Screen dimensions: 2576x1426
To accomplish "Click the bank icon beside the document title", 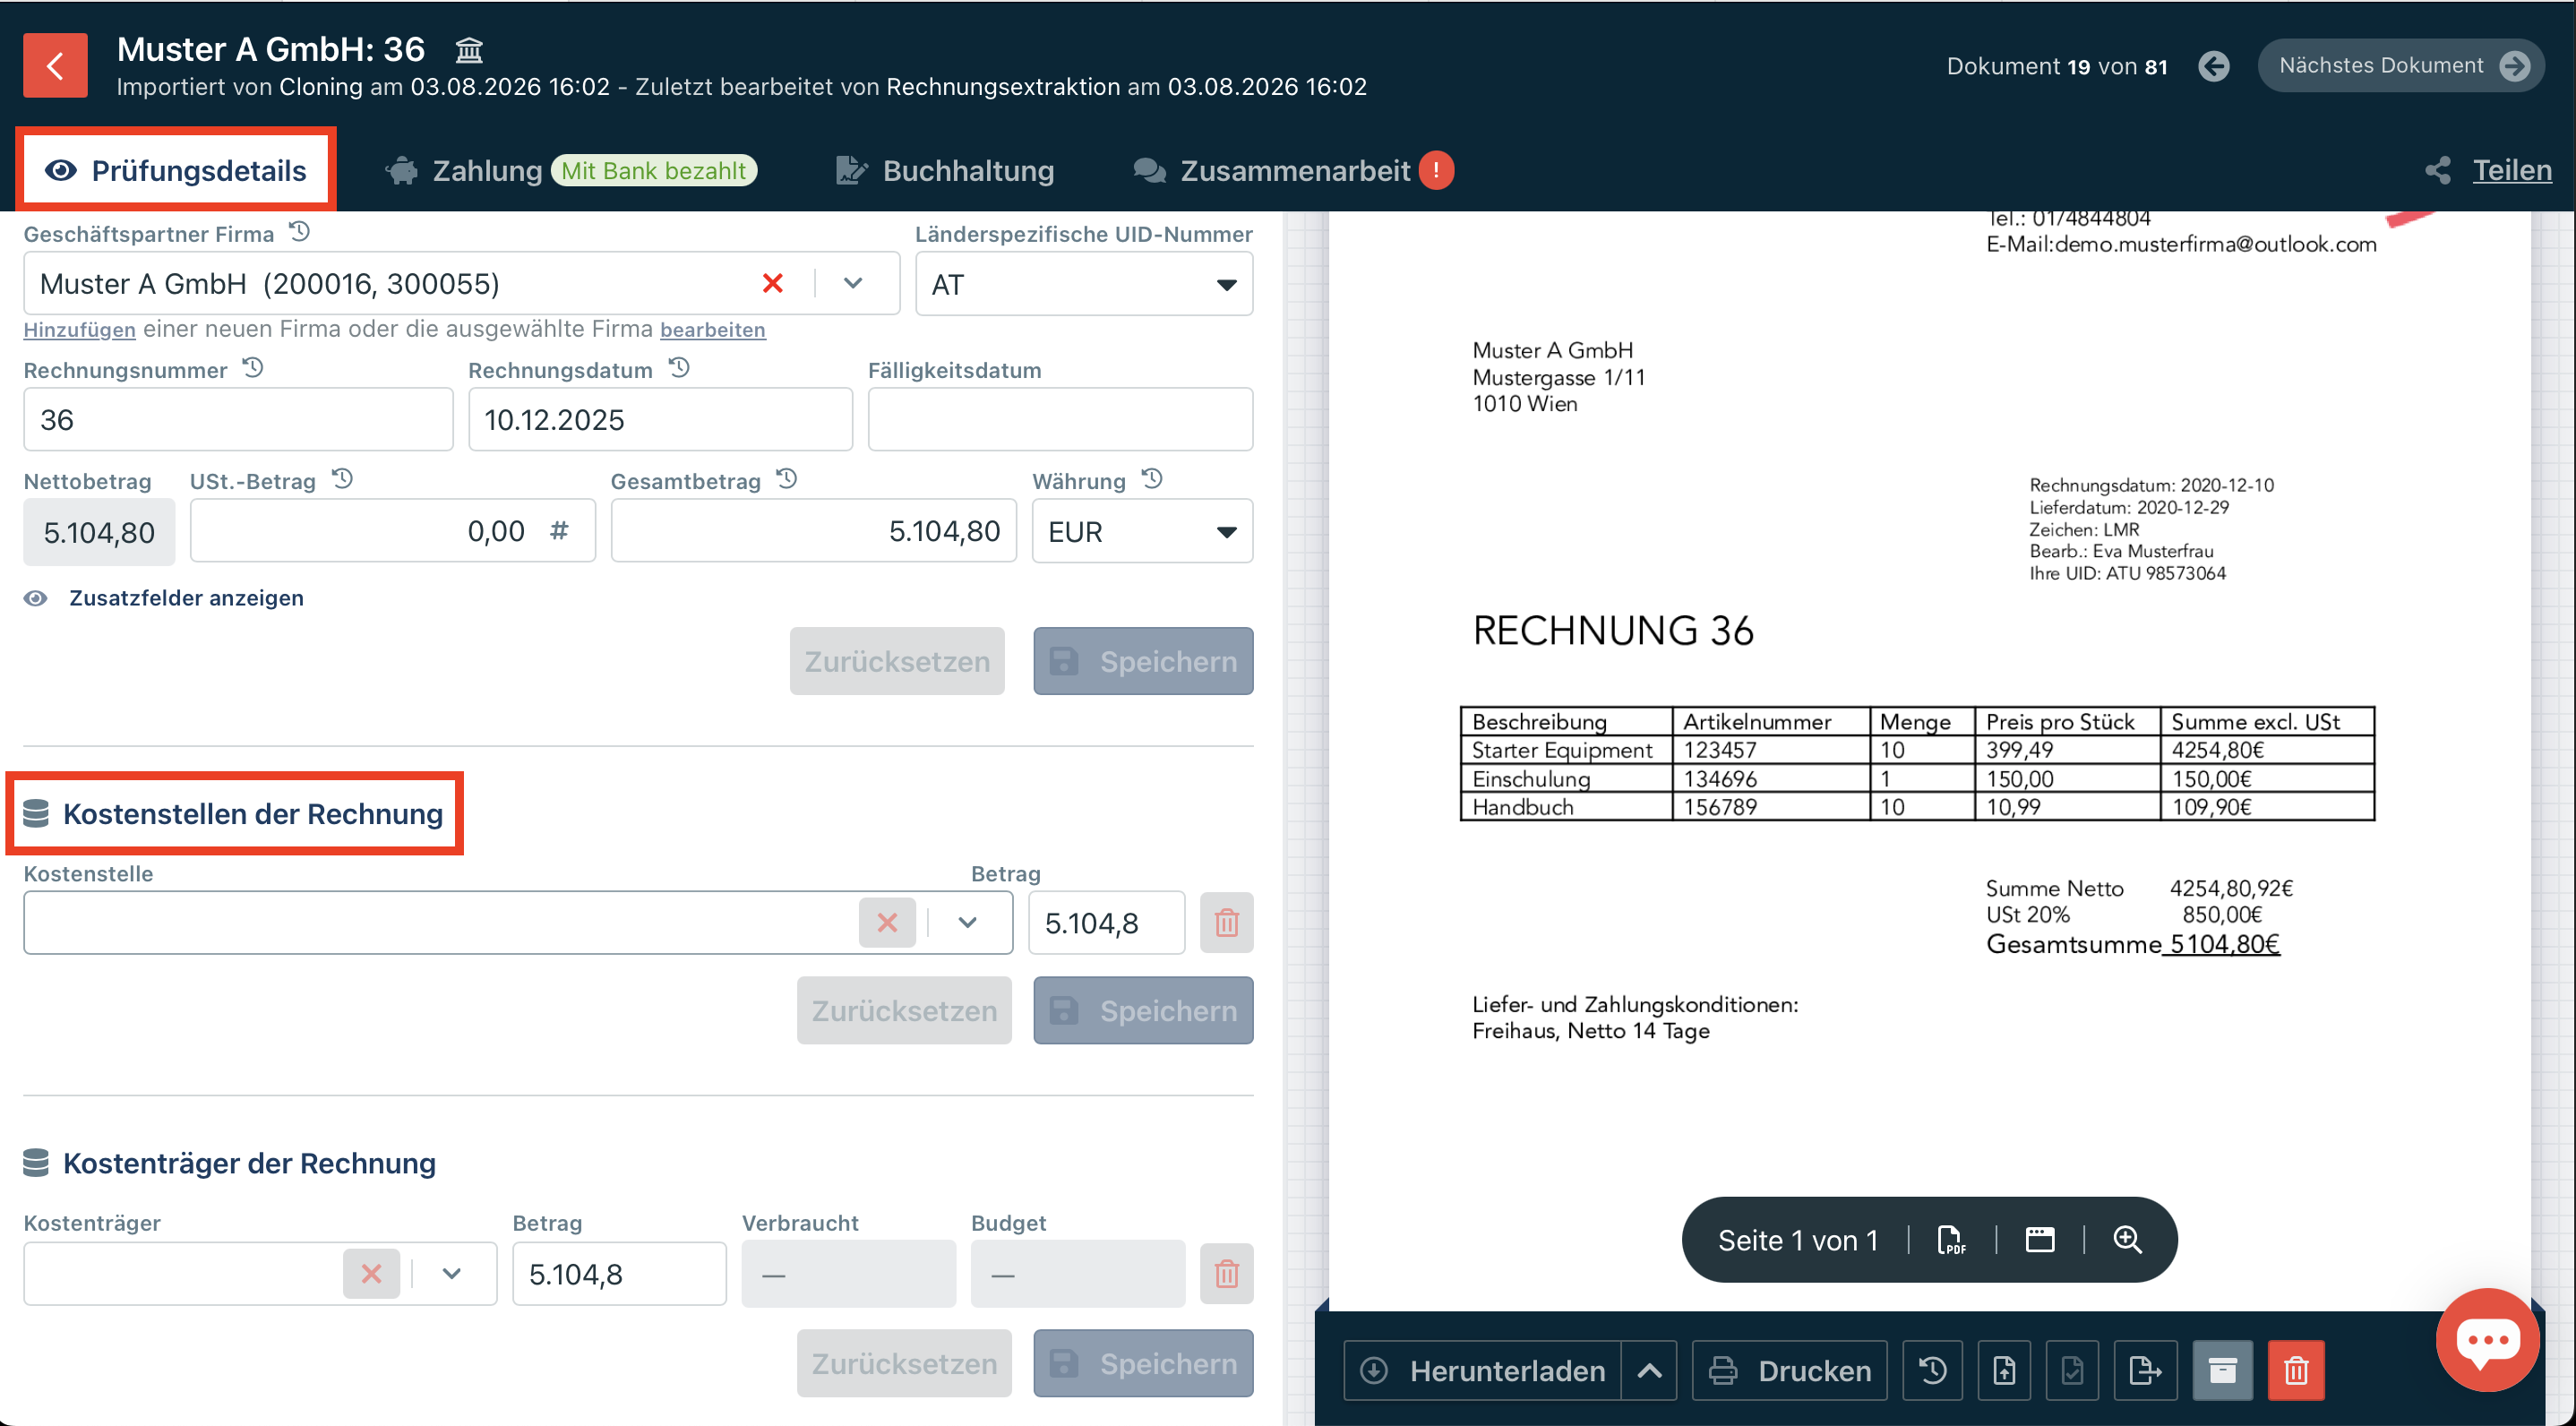I will pyautogui.click(x=469, y=49).
